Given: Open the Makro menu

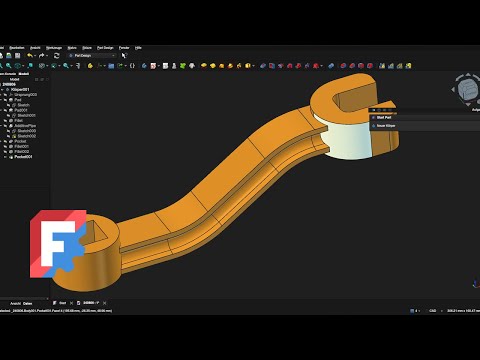Looking at the screenshot, I should [72, 48].
